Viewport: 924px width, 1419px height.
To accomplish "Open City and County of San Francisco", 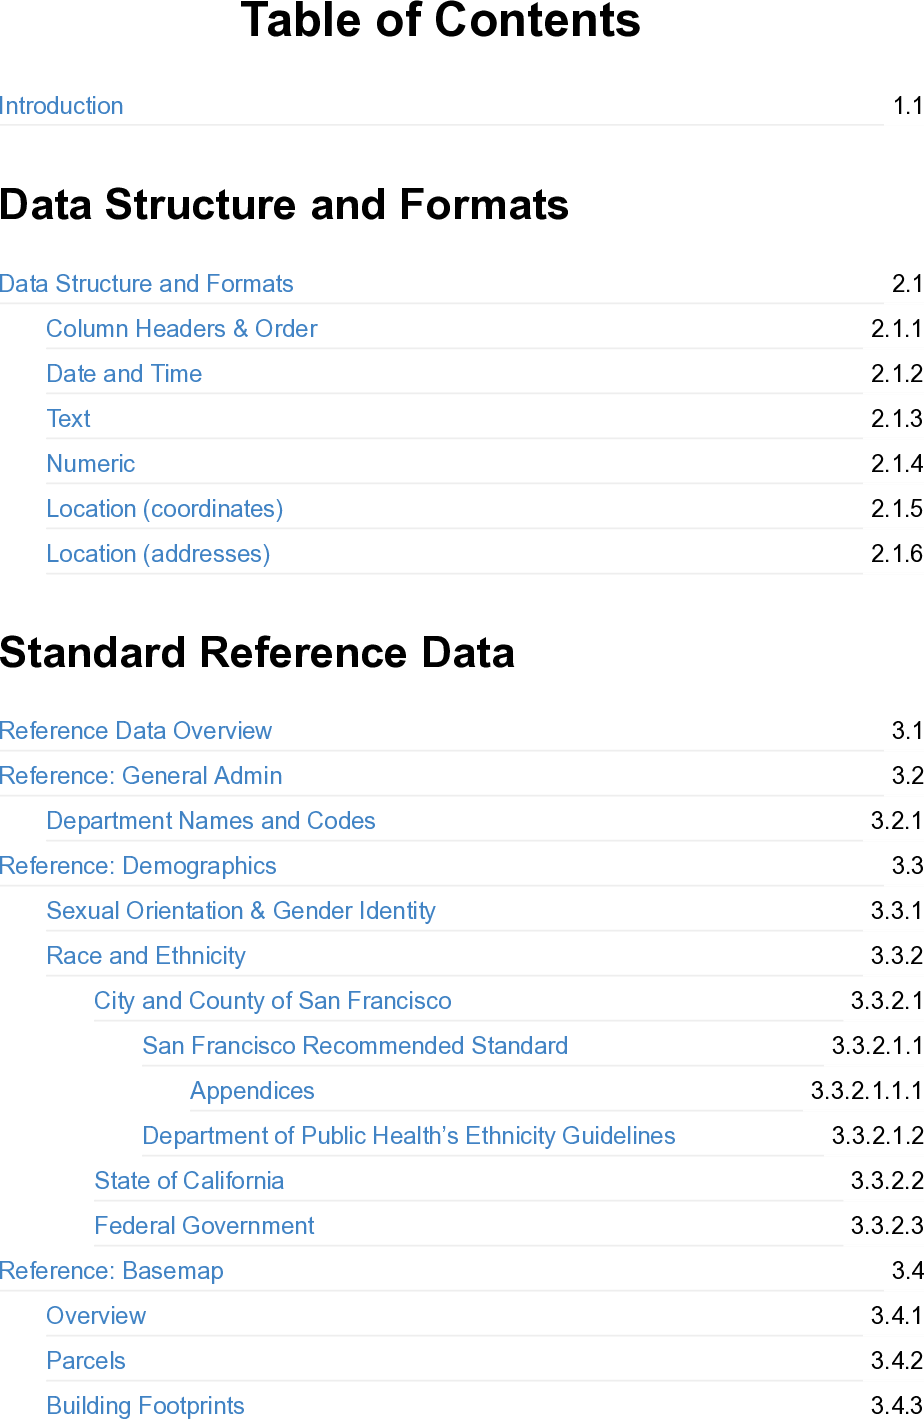I will (x=273, y=1001).
